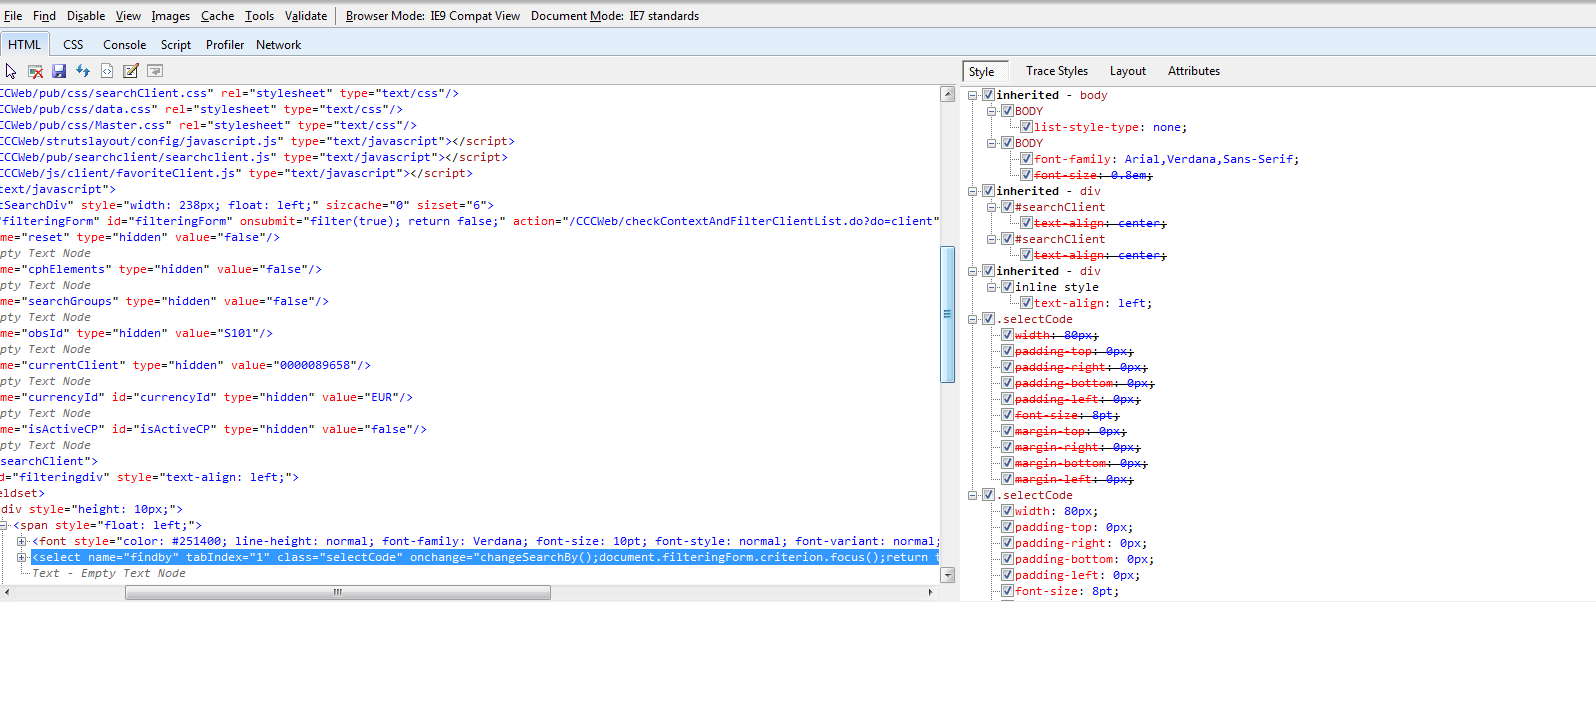Select the Trace Styles pane tab
The width and height of the screenshot is (1596, 720).
[1057, 71]
